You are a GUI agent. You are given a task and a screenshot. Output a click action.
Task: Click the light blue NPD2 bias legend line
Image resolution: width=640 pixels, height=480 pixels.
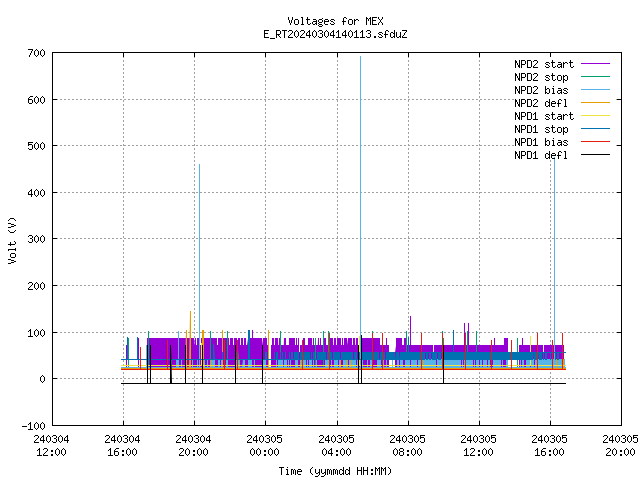(x=596, y=90)
